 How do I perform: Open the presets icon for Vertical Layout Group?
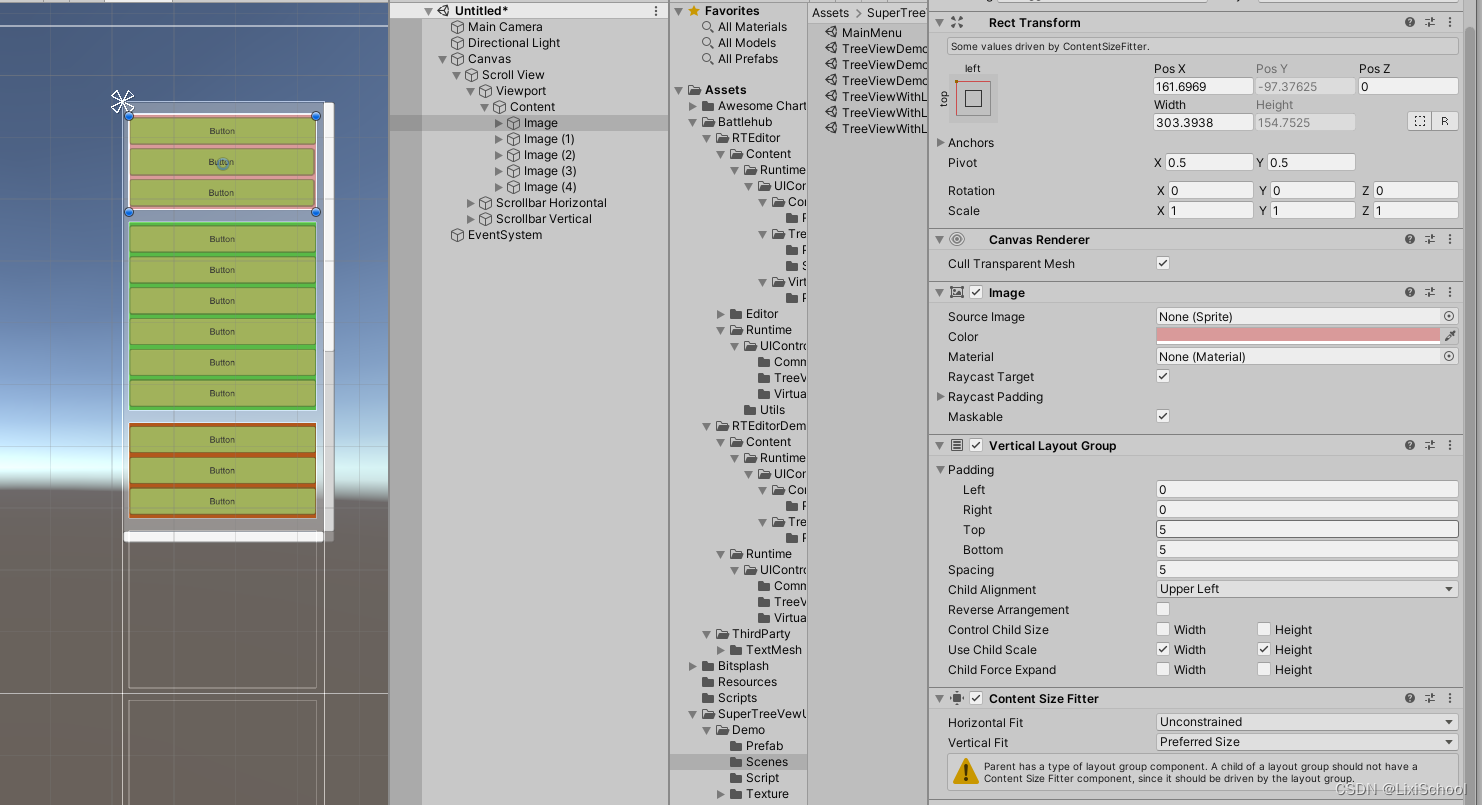tap(1430, 445)
